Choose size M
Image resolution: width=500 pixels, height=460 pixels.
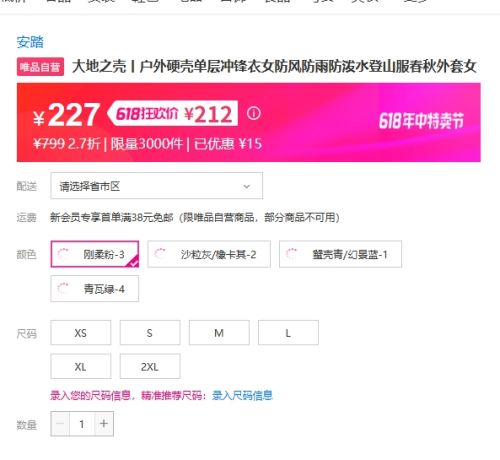click(219, 333)
